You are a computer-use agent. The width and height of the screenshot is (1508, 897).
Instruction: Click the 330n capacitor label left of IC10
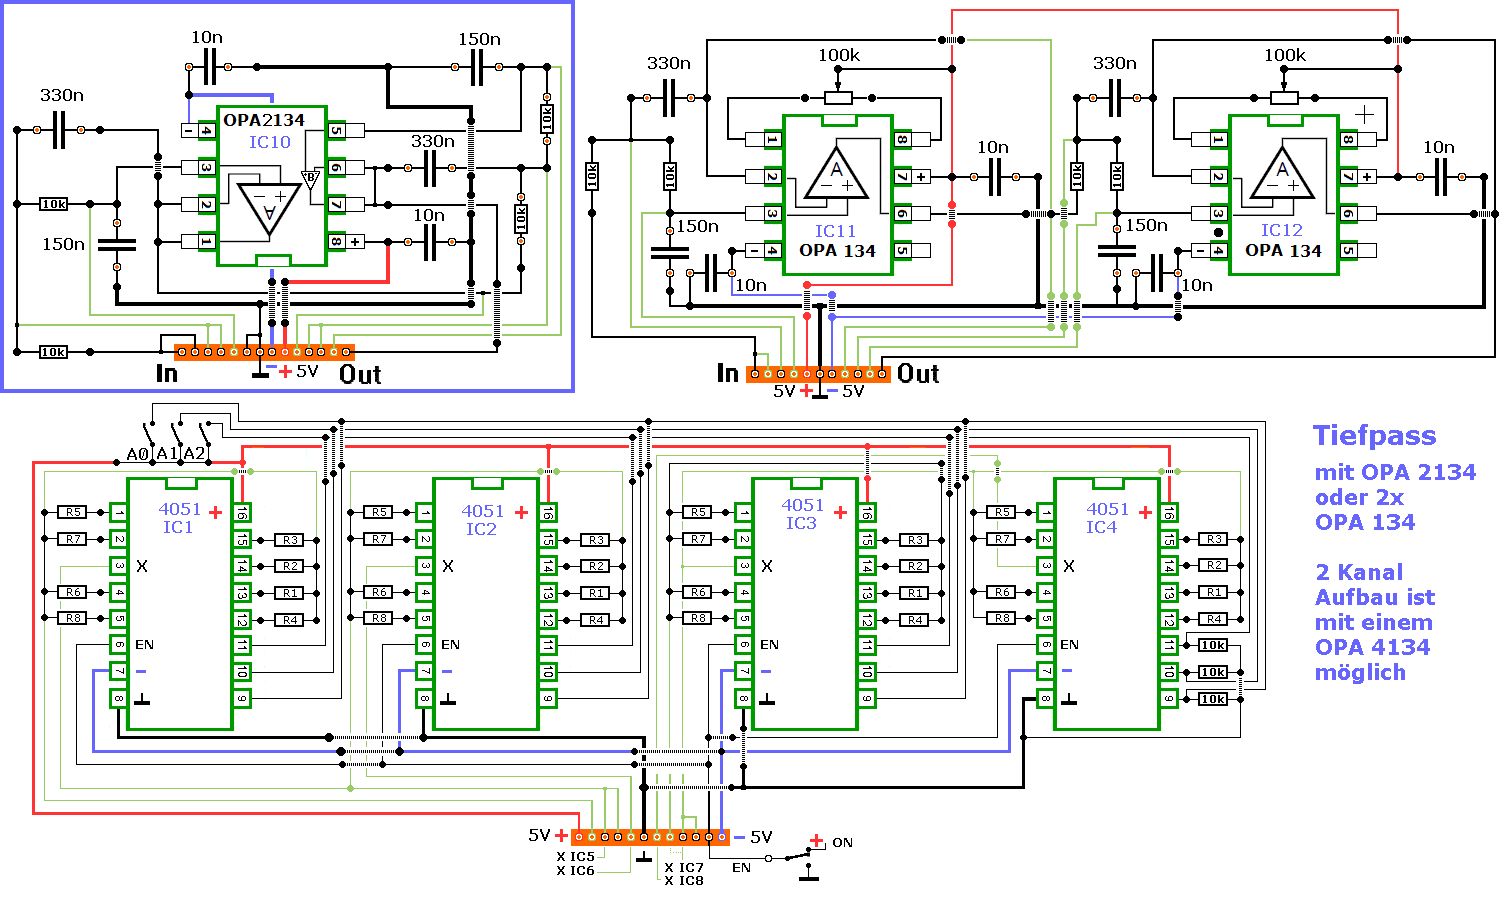coord(61,96)
